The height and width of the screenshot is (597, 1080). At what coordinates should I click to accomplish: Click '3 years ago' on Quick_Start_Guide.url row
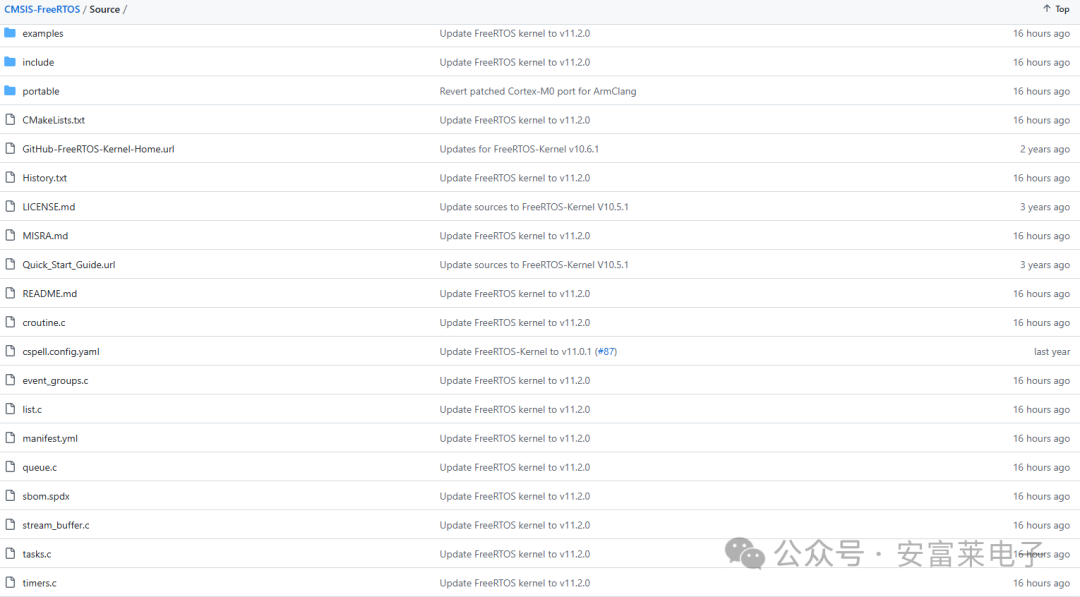(x=1045, y=264)
